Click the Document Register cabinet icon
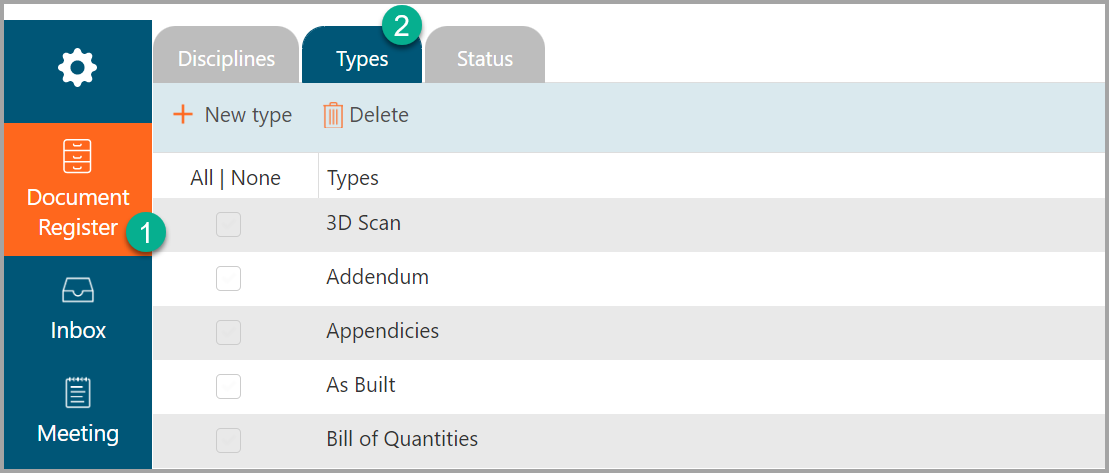 point(77,156)
